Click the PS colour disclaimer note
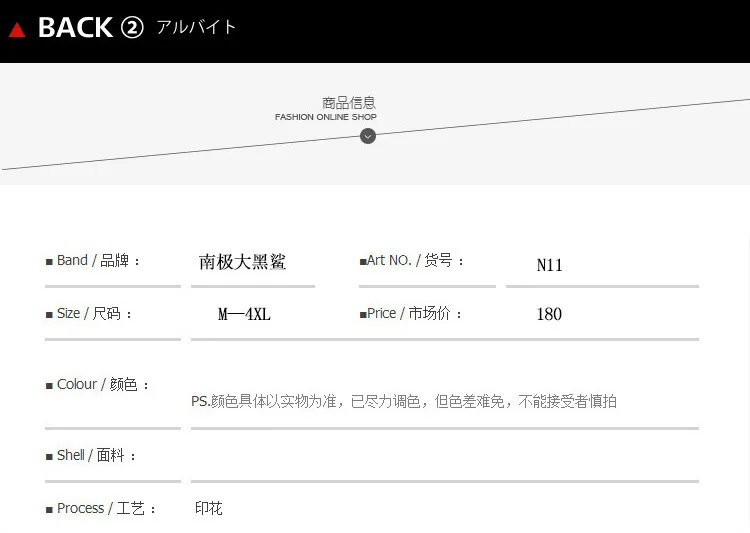The height and width of the screenshot is (533, 750). 404,401
